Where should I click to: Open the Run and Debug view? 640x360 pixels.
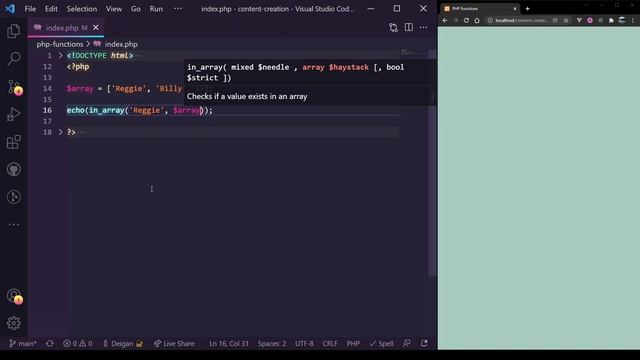[x=13, y=115]
